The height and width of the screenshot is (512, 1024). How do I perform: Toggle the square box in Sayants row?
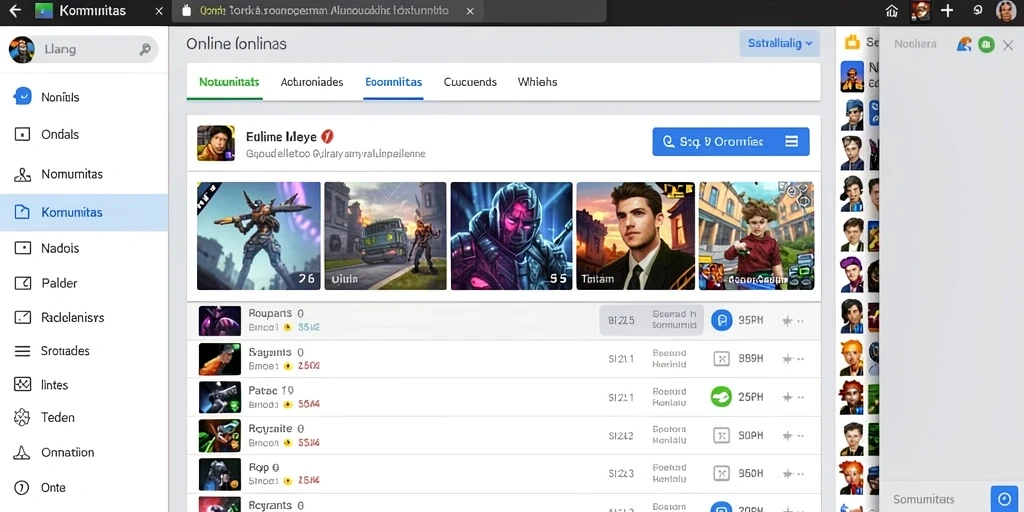[721, 358]
